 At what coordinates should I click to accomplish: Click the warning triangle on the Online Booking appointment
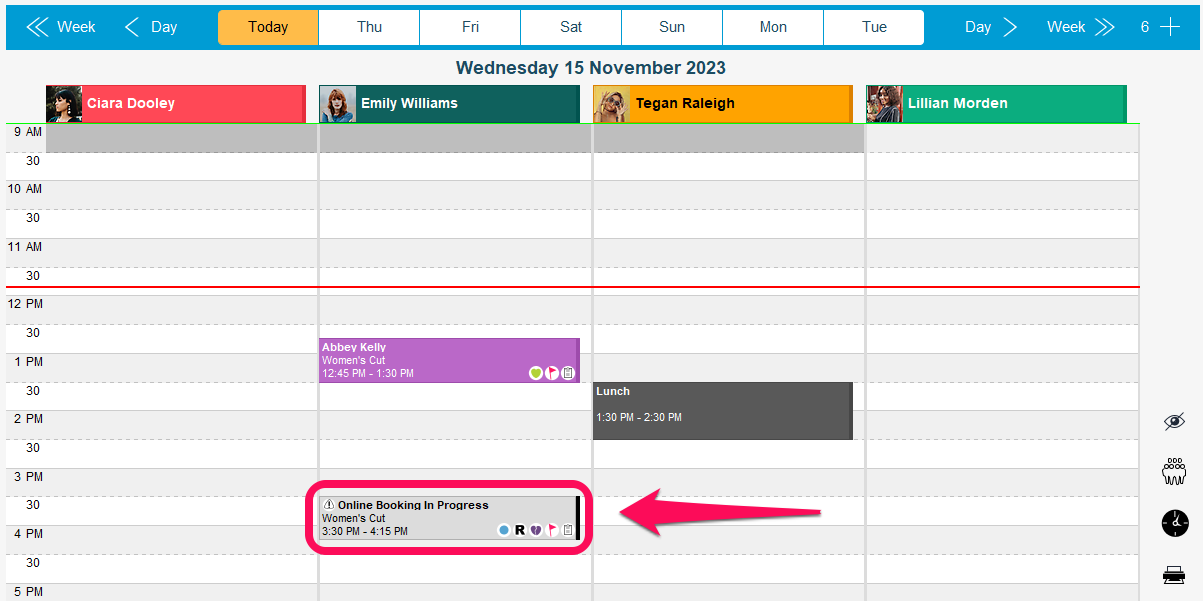[x=329, y=505]
